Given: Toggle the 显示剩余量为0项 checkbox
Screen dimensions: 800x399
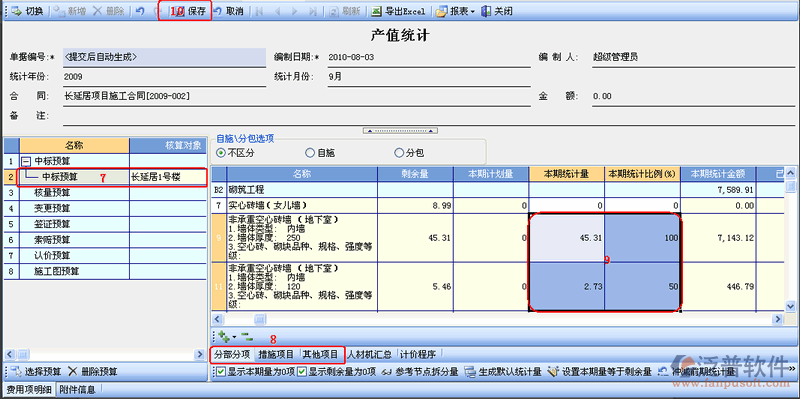Looking at the screenshot, I should click(x=302, y=371).
